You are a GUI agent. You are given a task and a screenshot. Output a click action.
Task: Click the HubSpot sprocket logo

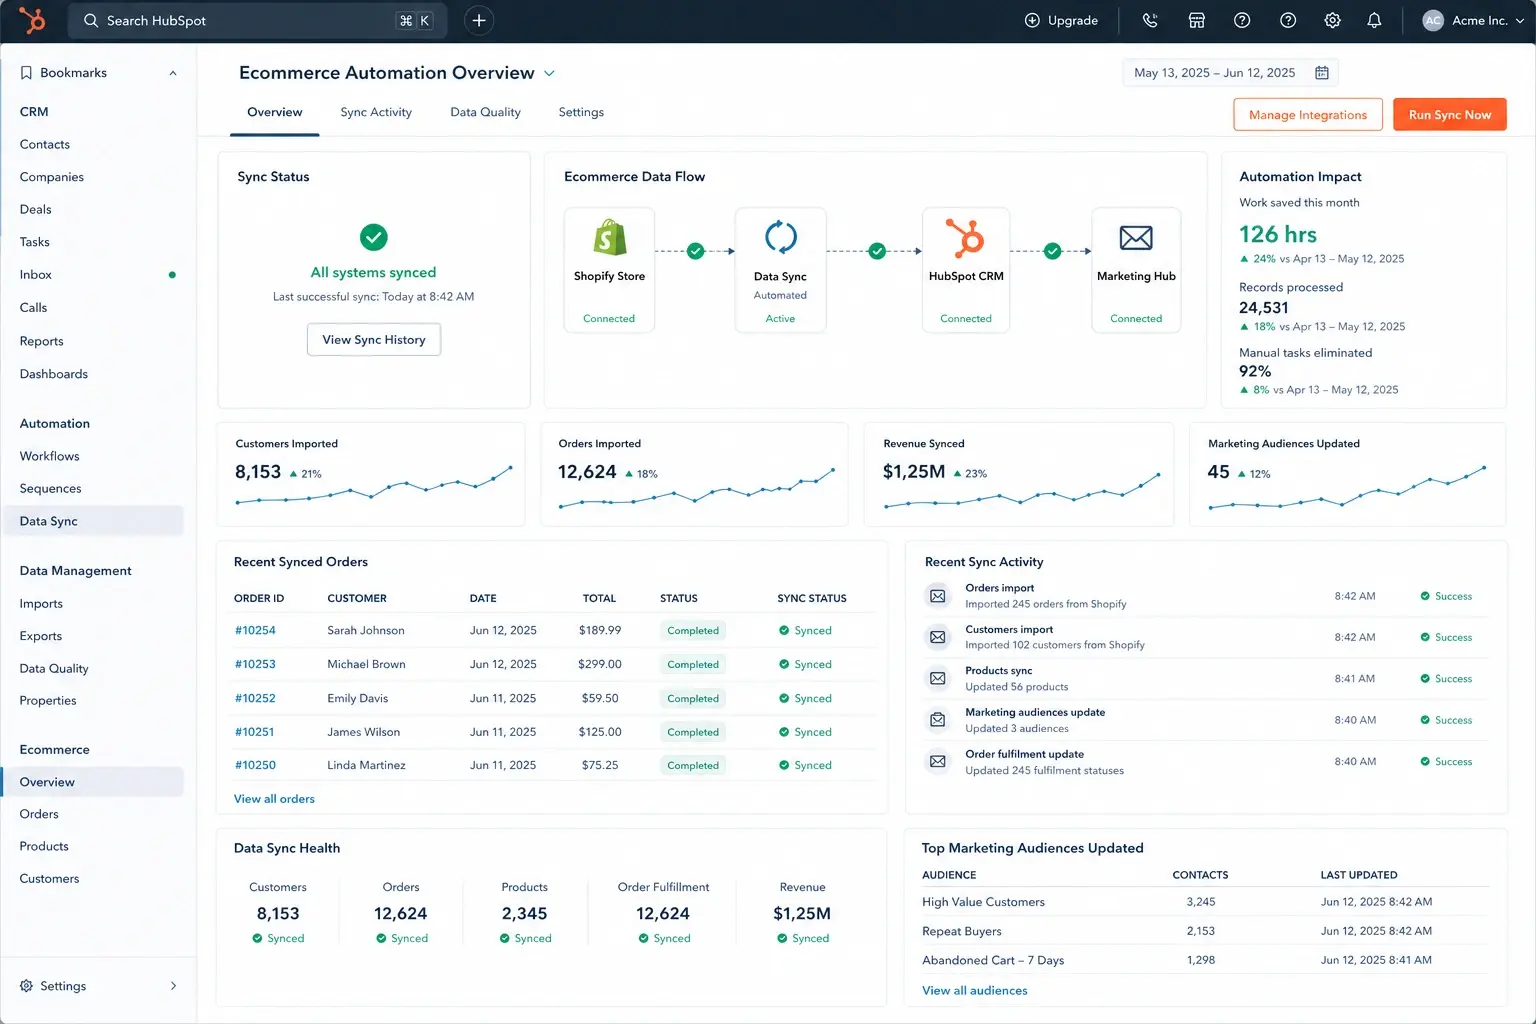point(32,20)
